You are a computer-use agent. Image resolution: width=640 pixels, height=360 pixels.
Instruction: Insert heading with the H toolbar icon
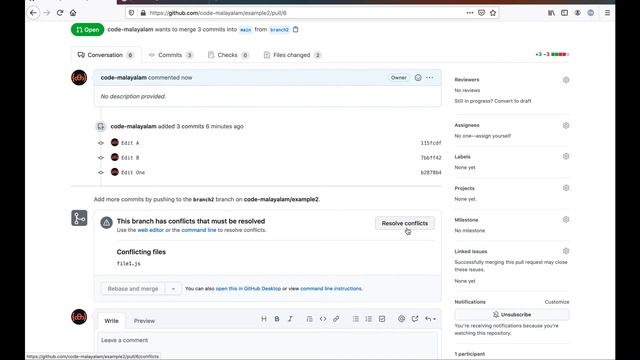pyautogui.click(x=264, y=319)
